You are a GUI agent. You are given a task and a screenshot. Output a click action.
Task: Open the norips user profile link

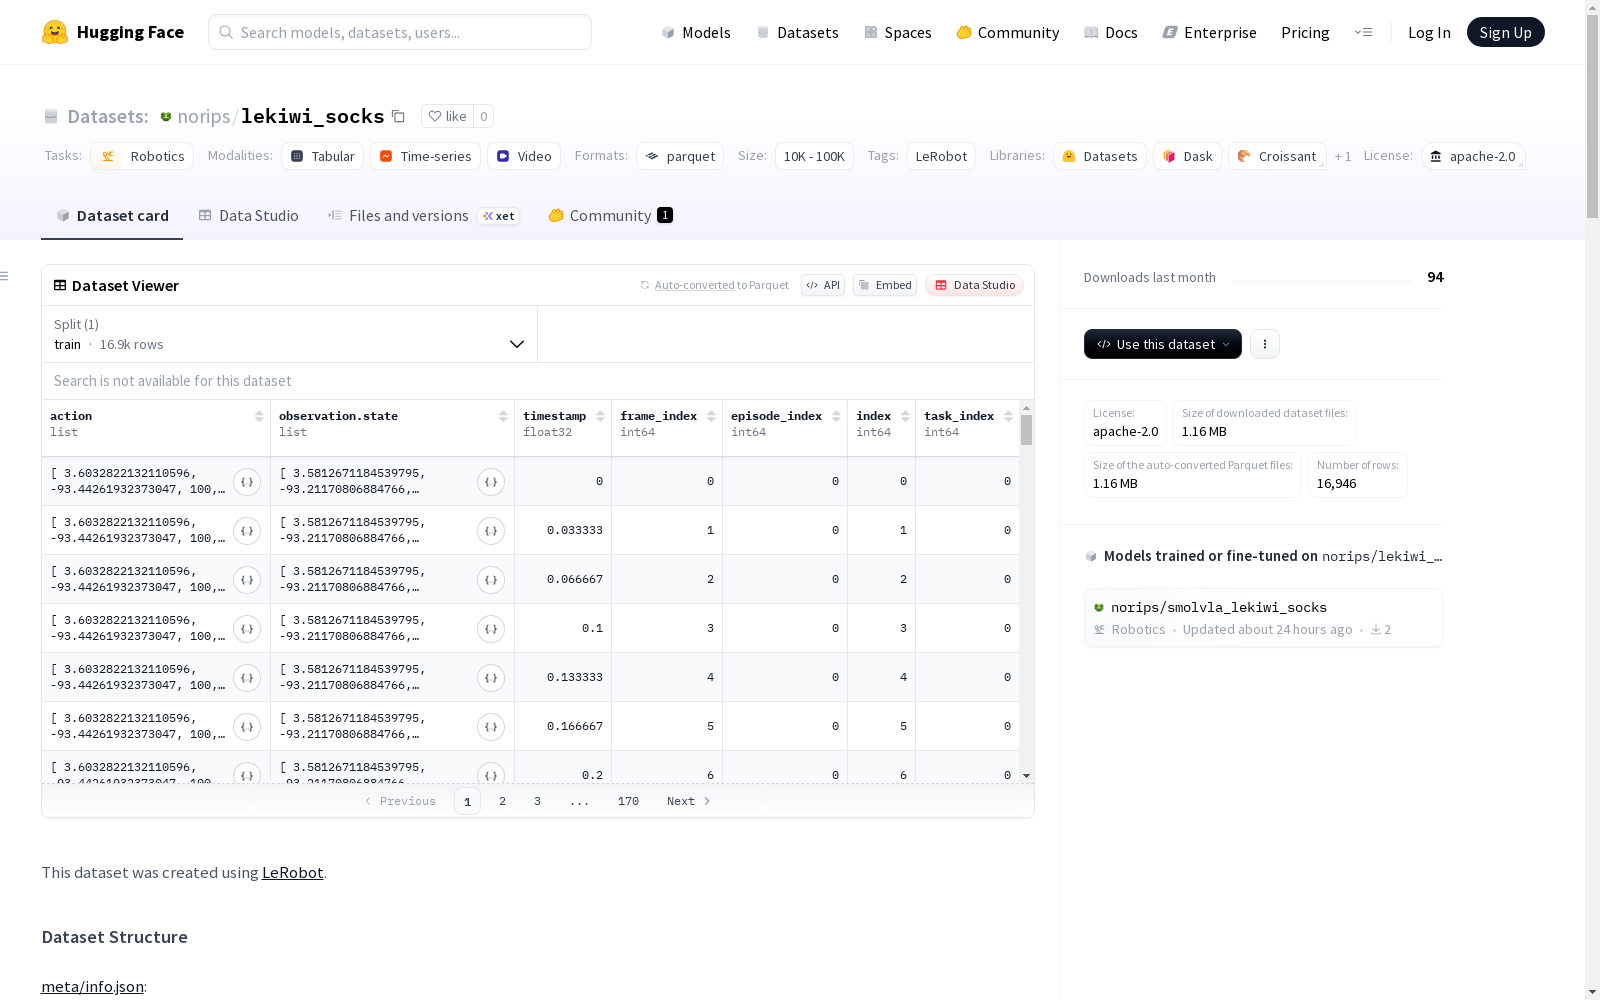click(204, 116)
